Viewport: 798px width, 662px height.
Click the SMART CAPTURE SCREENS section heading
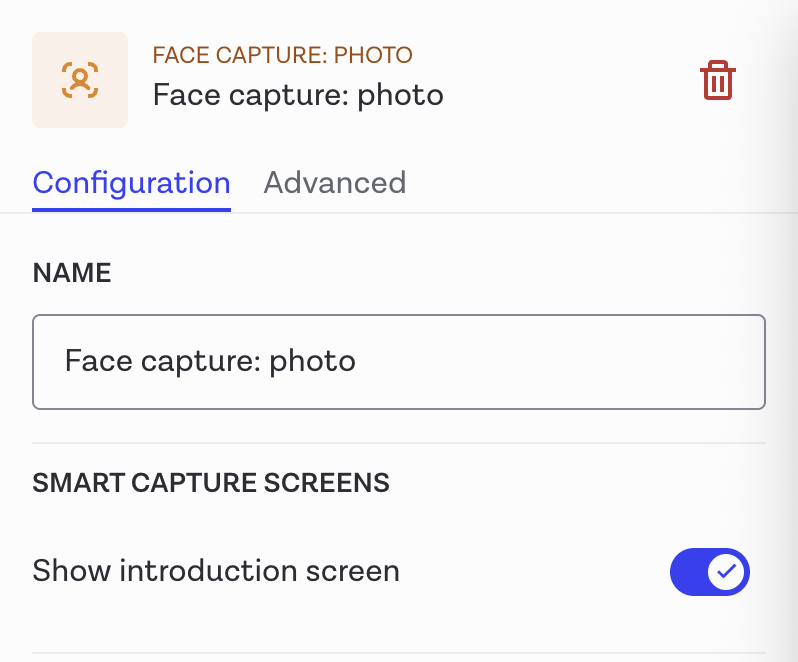(211, 483)
